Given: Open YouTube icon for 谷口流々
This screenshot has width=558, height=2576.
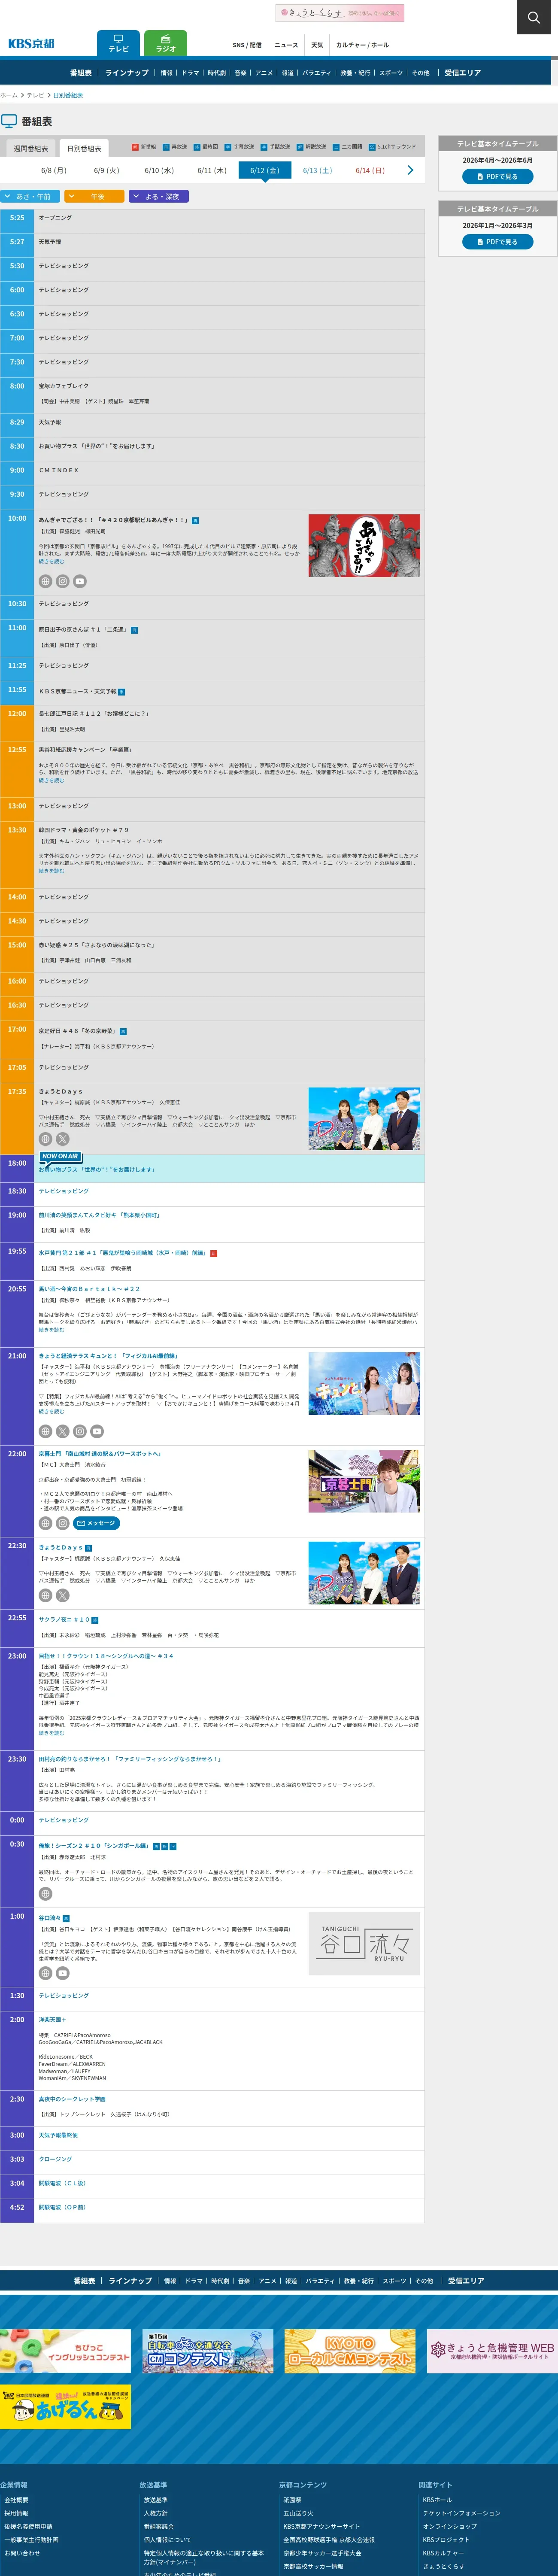Looking at the screenshot, I should pos(62,1973).
